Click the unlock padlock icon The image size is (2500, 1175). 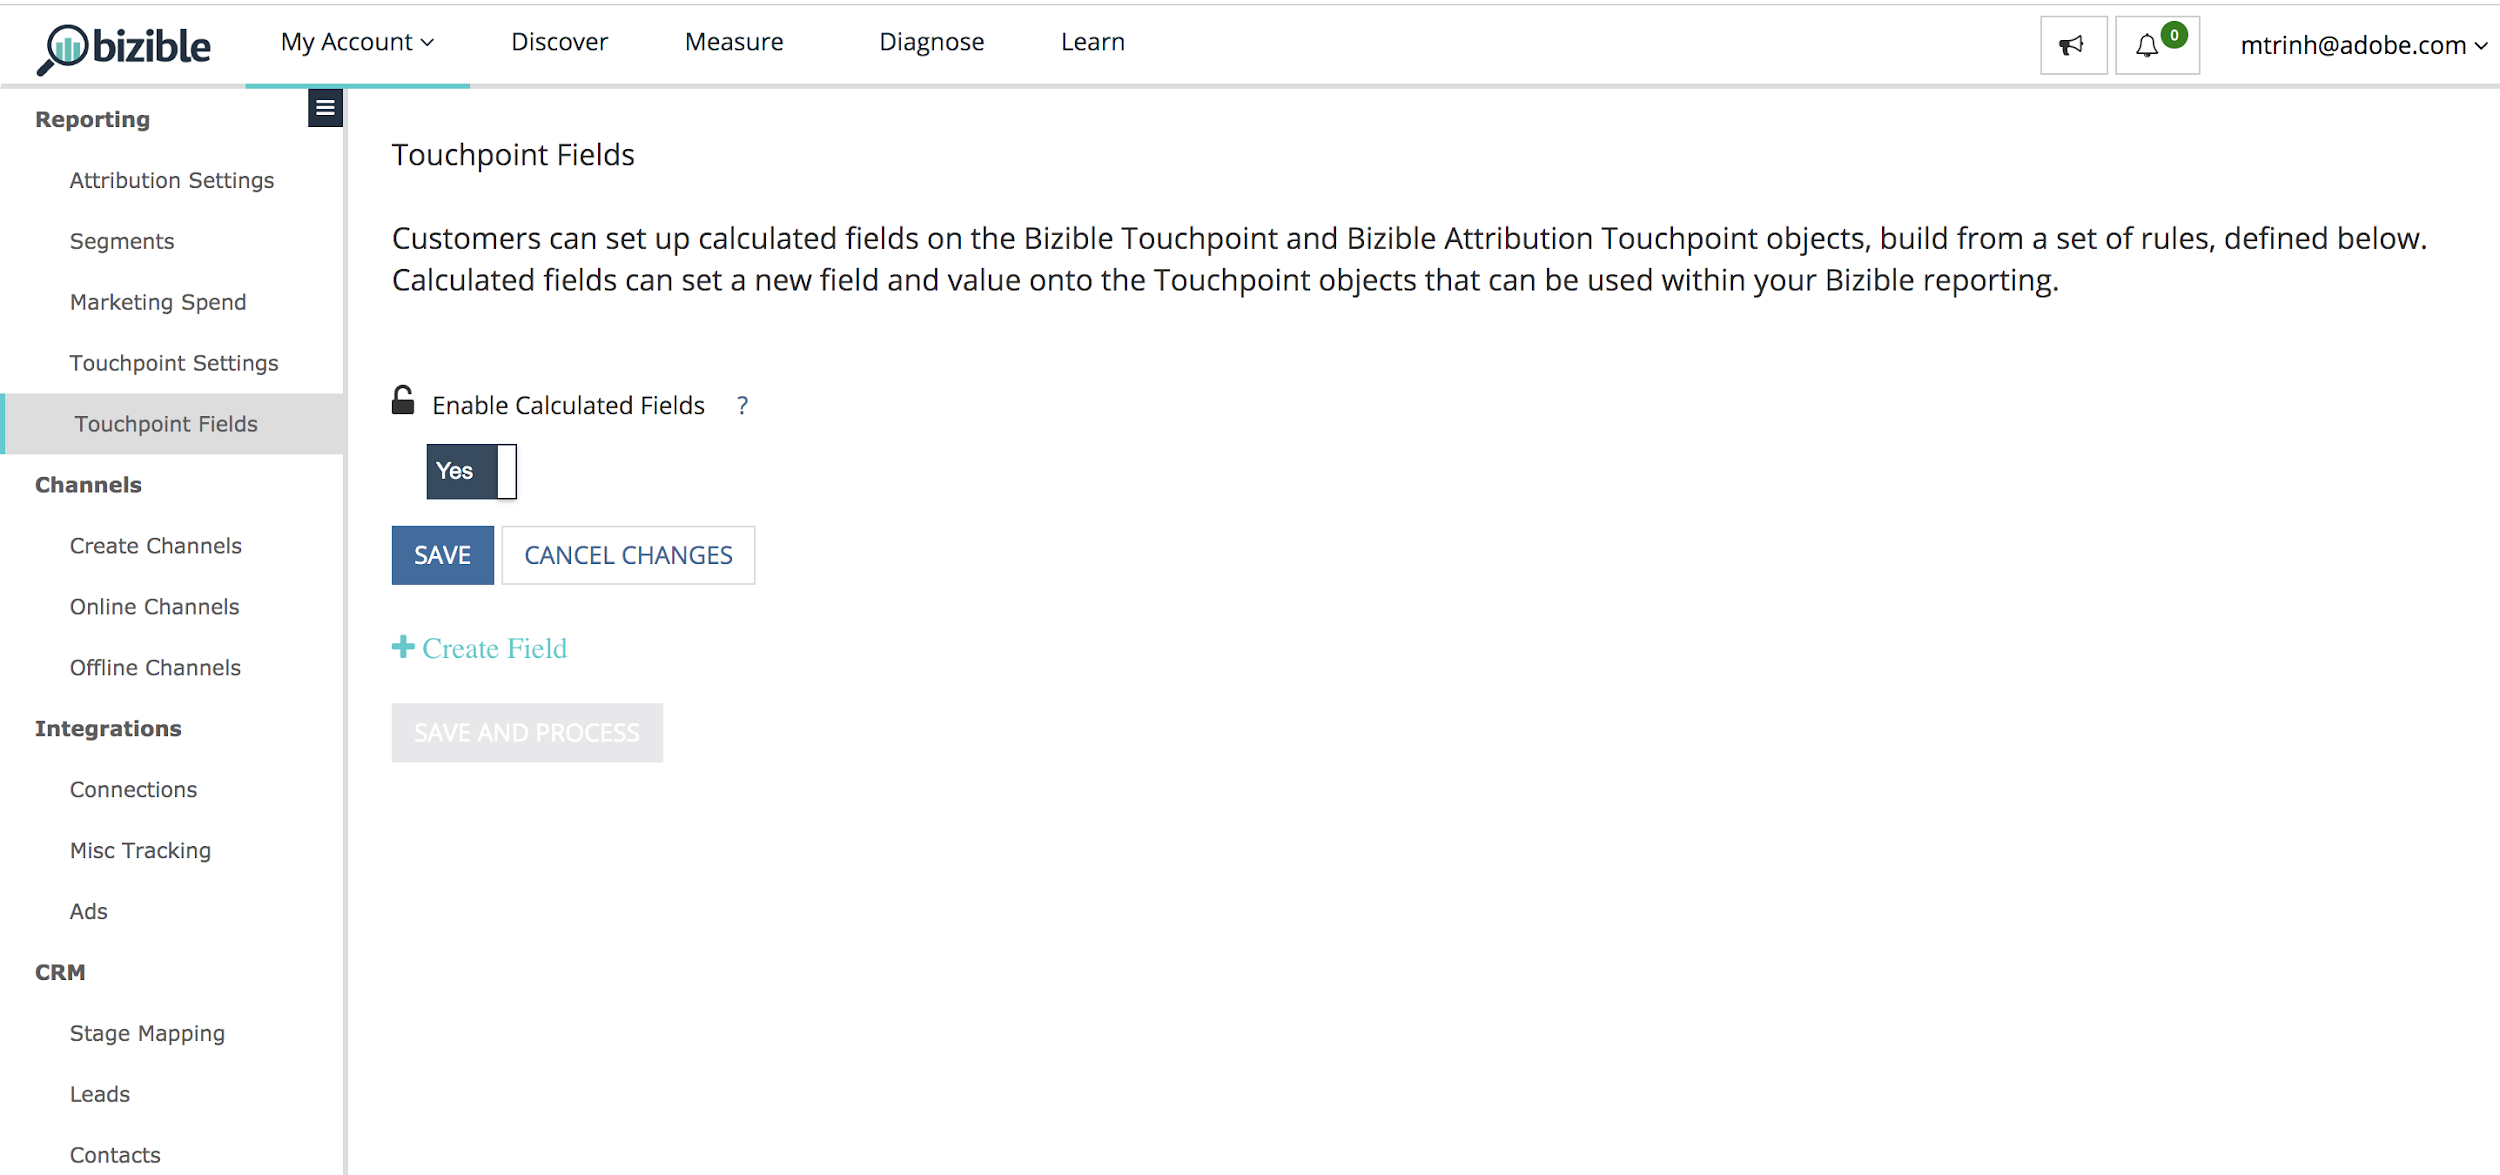coord(403,400)
